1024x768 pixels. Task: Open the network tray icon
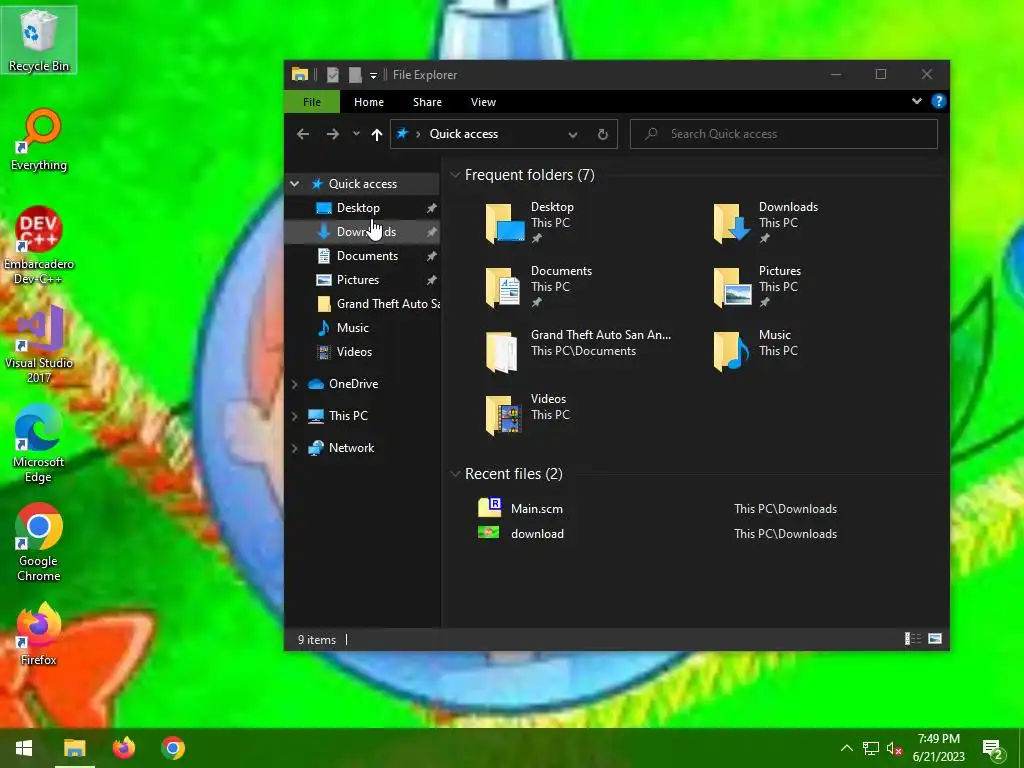coord(871,748)
